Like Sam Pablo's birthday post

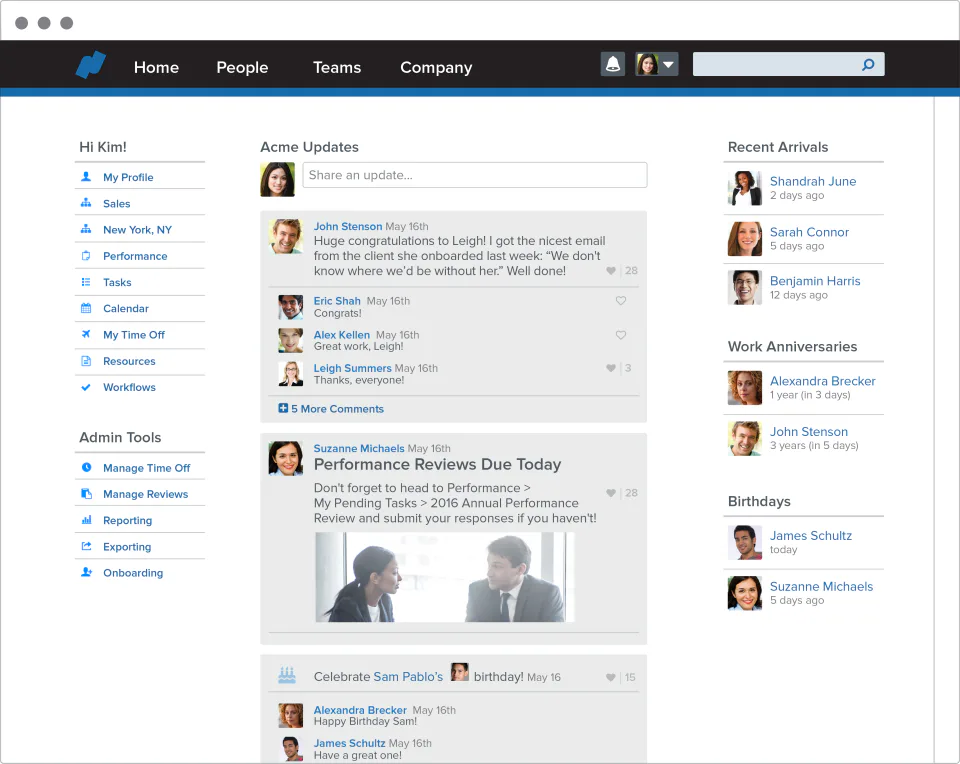610,676
